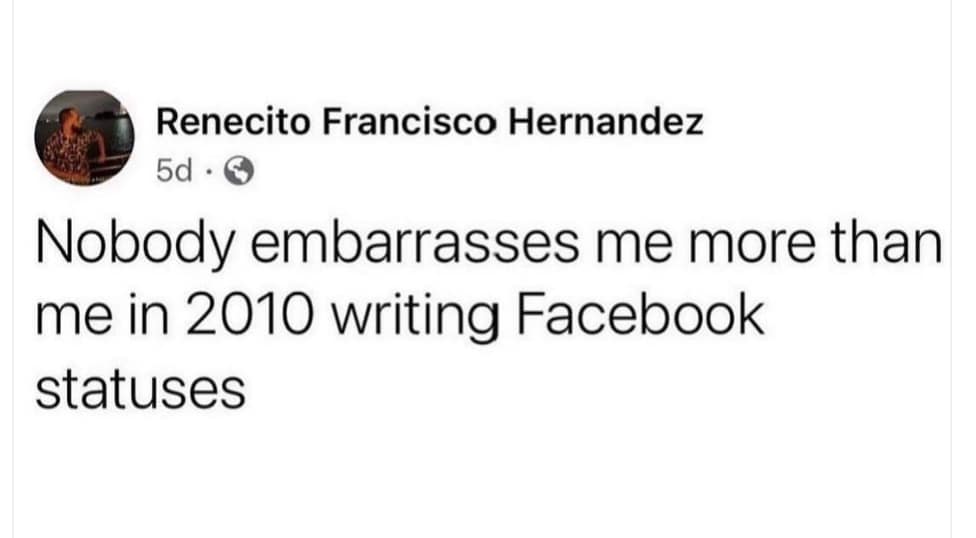Click "Renecito" in the author name
Image resolution: width=976 pixels, height=538 pixels.
pos(228,124)
